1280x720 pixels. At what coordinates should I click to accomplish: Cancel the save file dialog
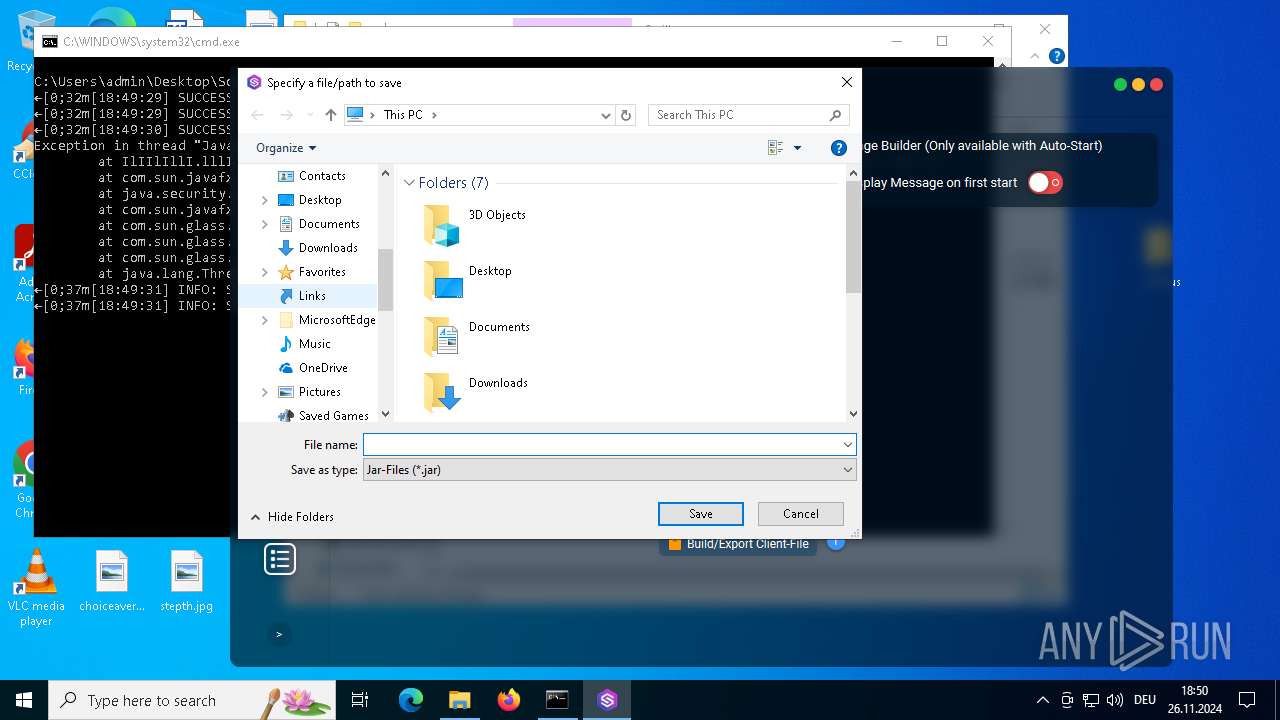800,514
